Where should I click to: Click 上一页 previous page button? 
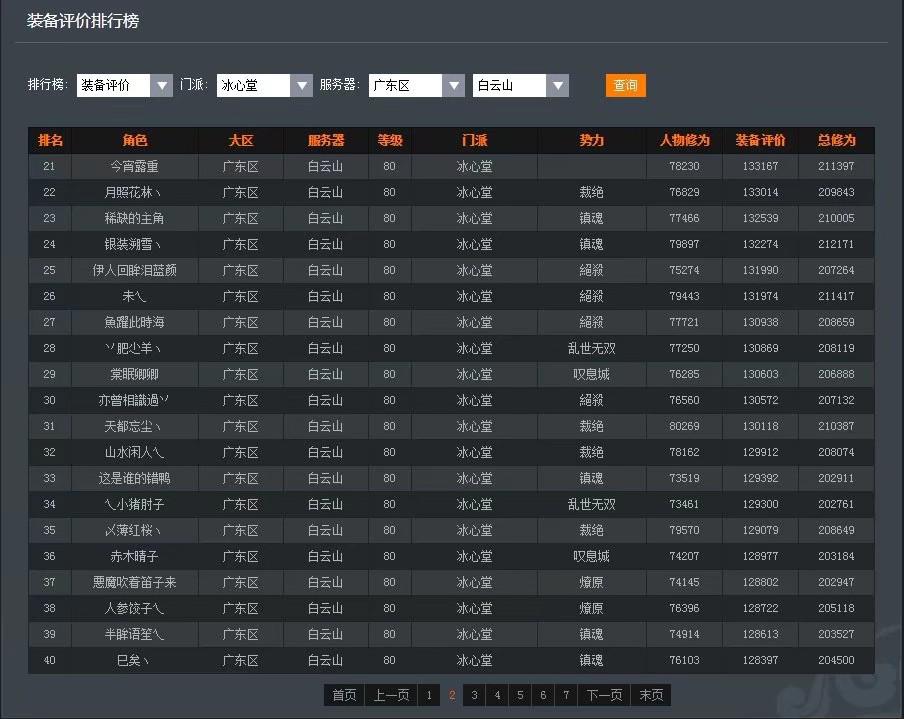coord(391,695)
